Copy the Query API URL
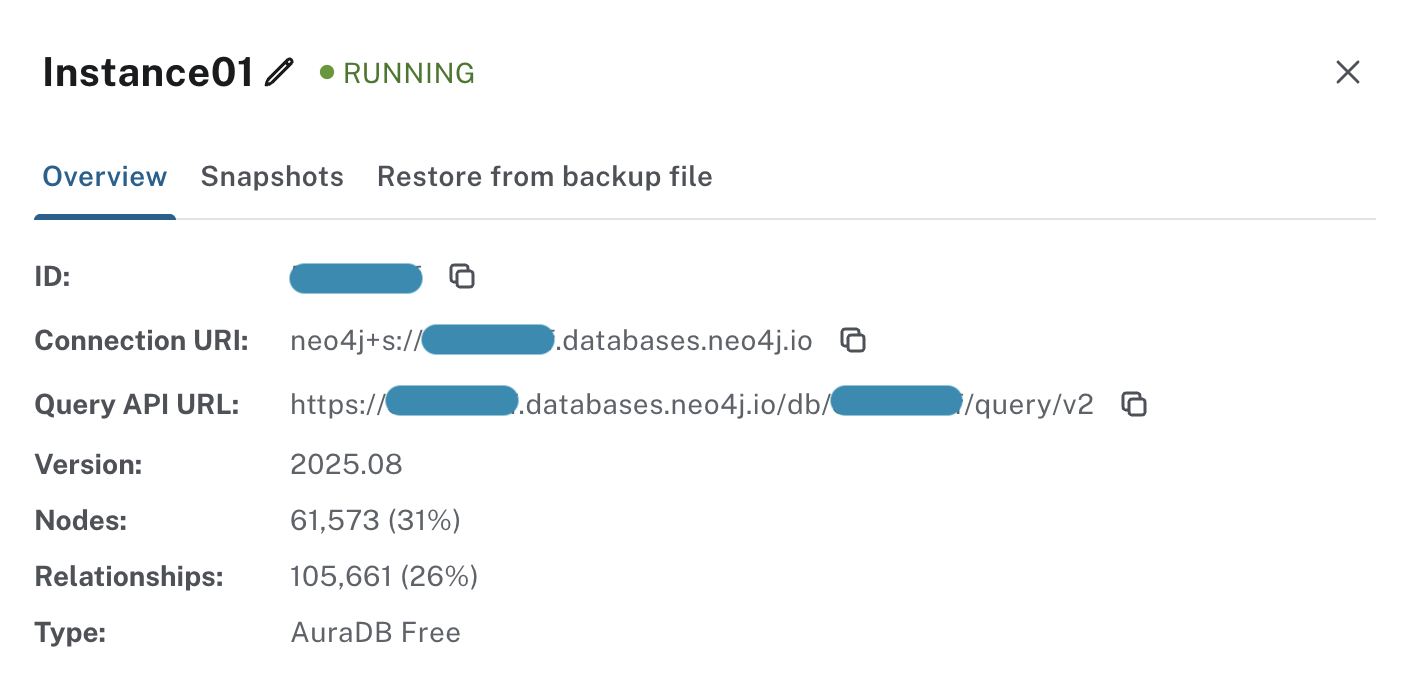This screenshot has height=696, width=1406. pyautogui.click(x=1133, y=405)
